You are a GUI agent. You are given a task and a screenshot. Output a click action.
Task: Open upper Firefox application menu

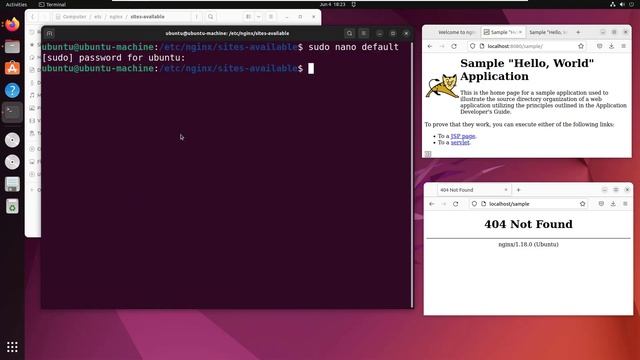[x=624, y=46]
